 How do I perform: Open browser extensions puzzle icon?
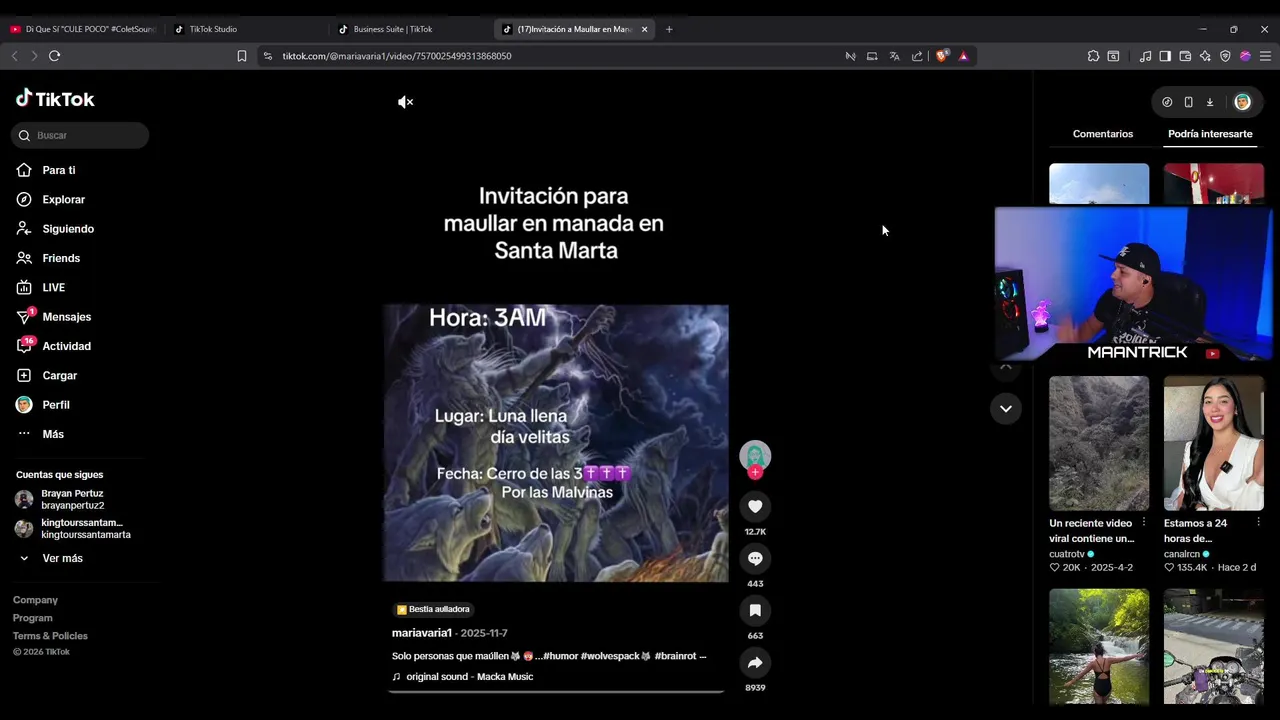pyautogui.click(x=1093, y=56)
